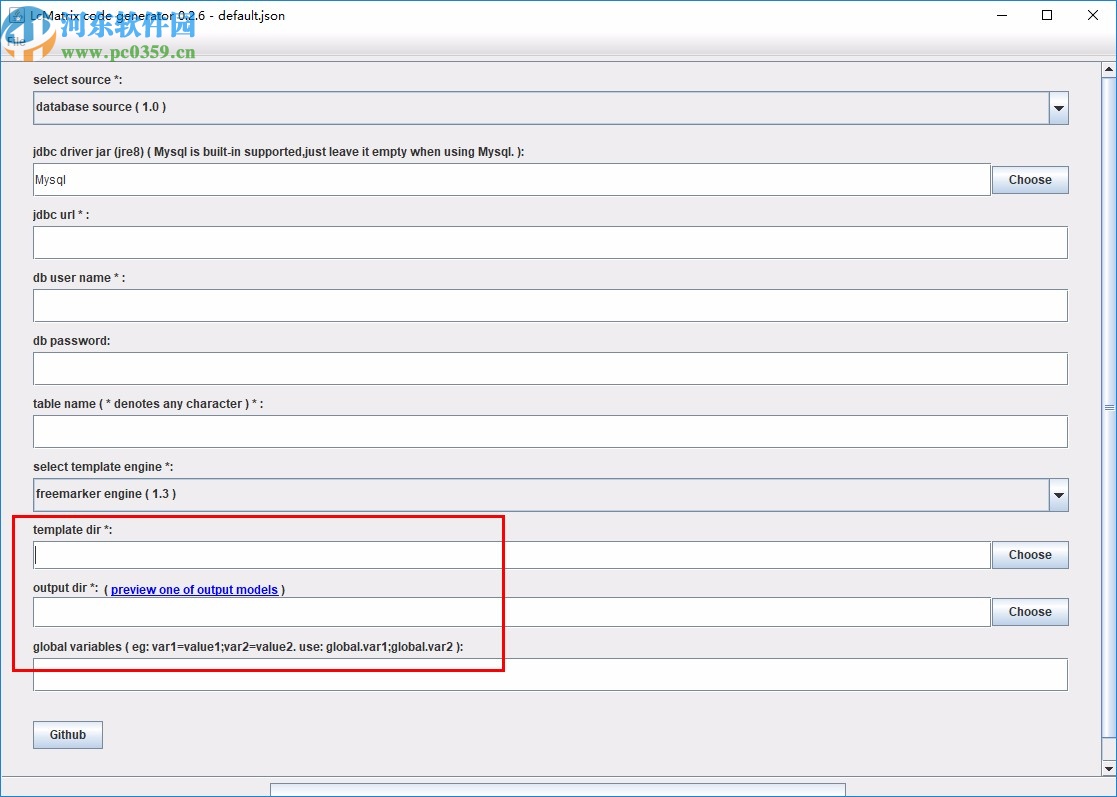Open the File menu

[16, 41]
